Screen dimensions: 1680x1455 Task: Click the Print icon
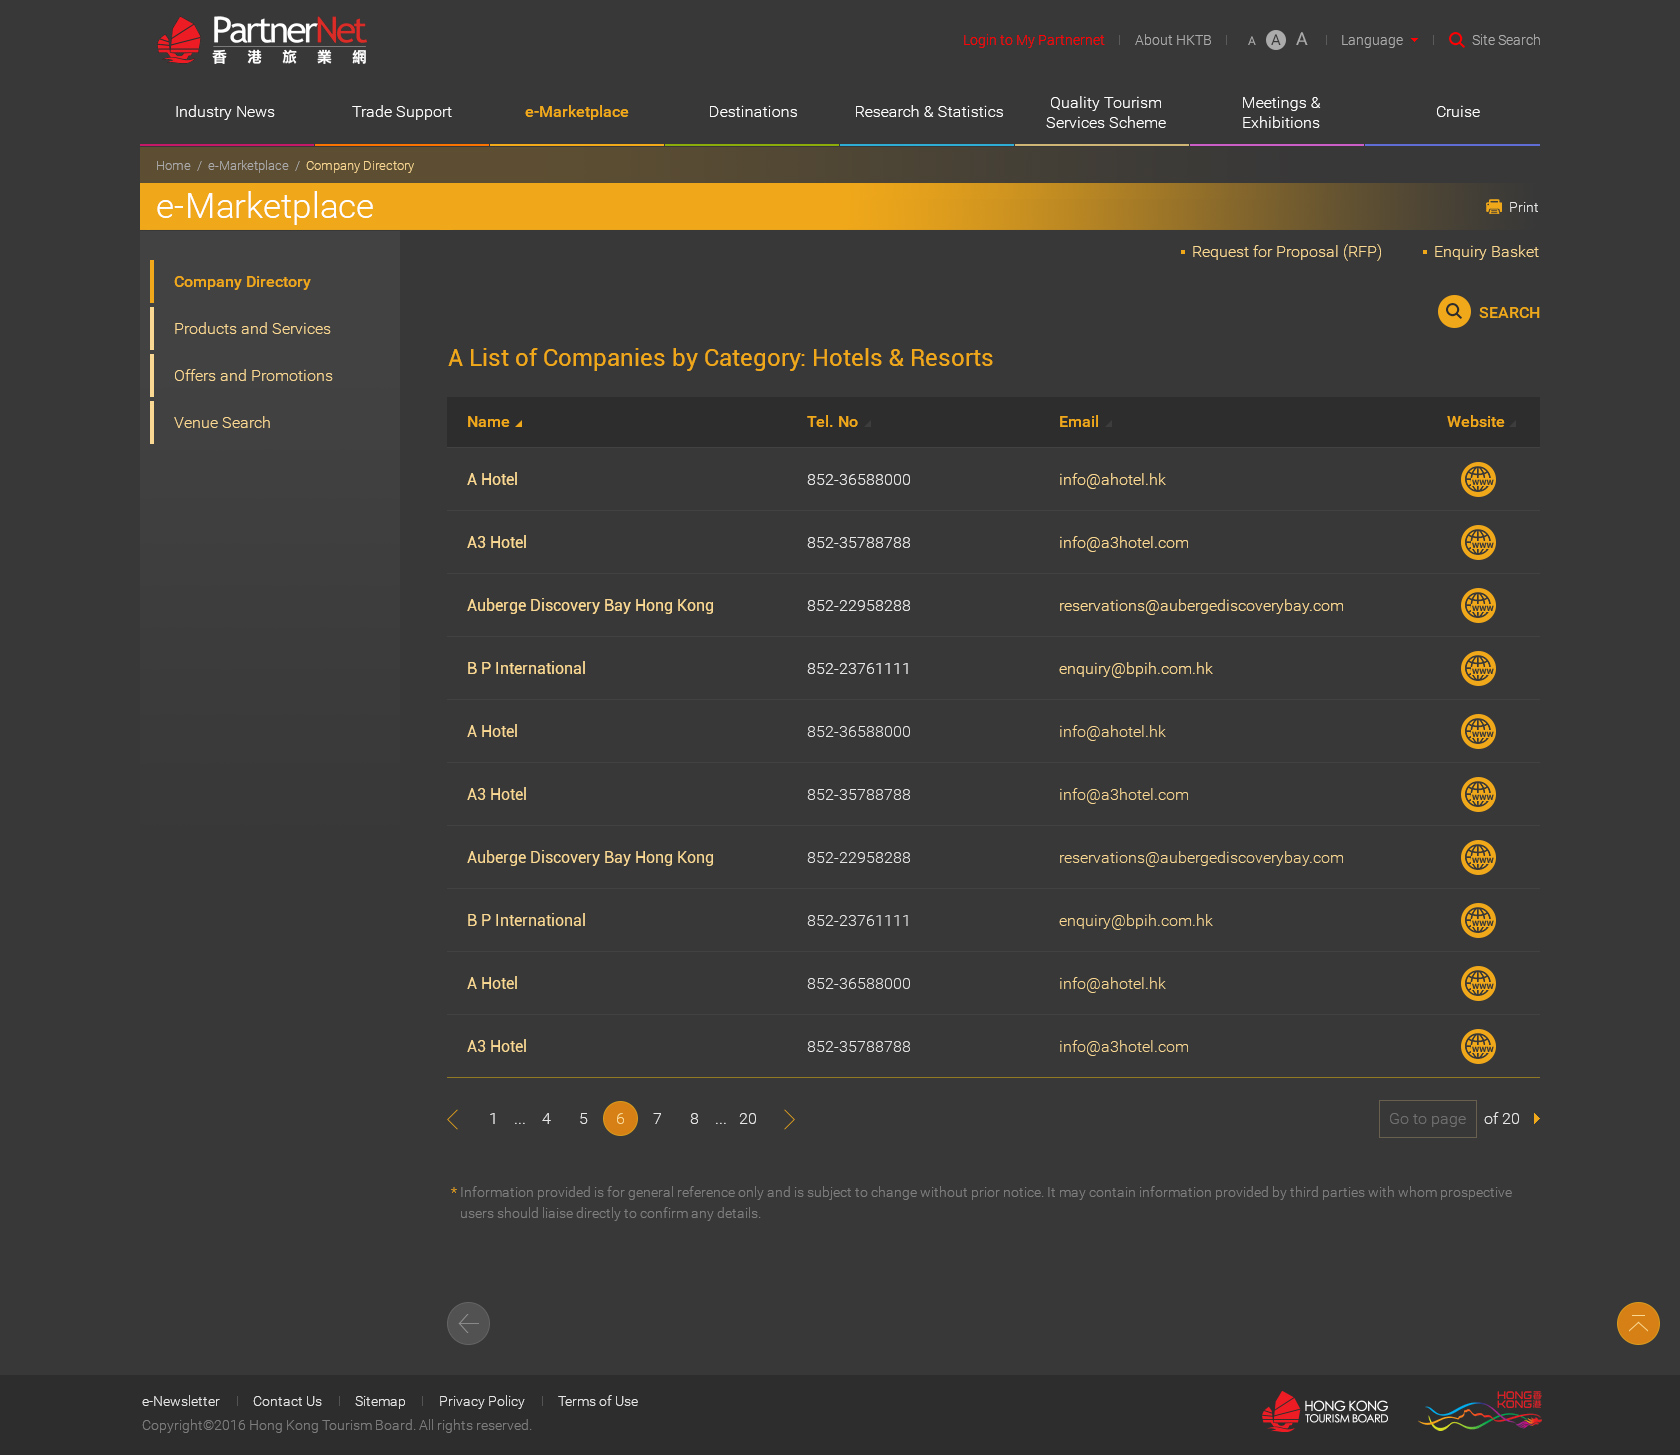(x=1494, y=207)
